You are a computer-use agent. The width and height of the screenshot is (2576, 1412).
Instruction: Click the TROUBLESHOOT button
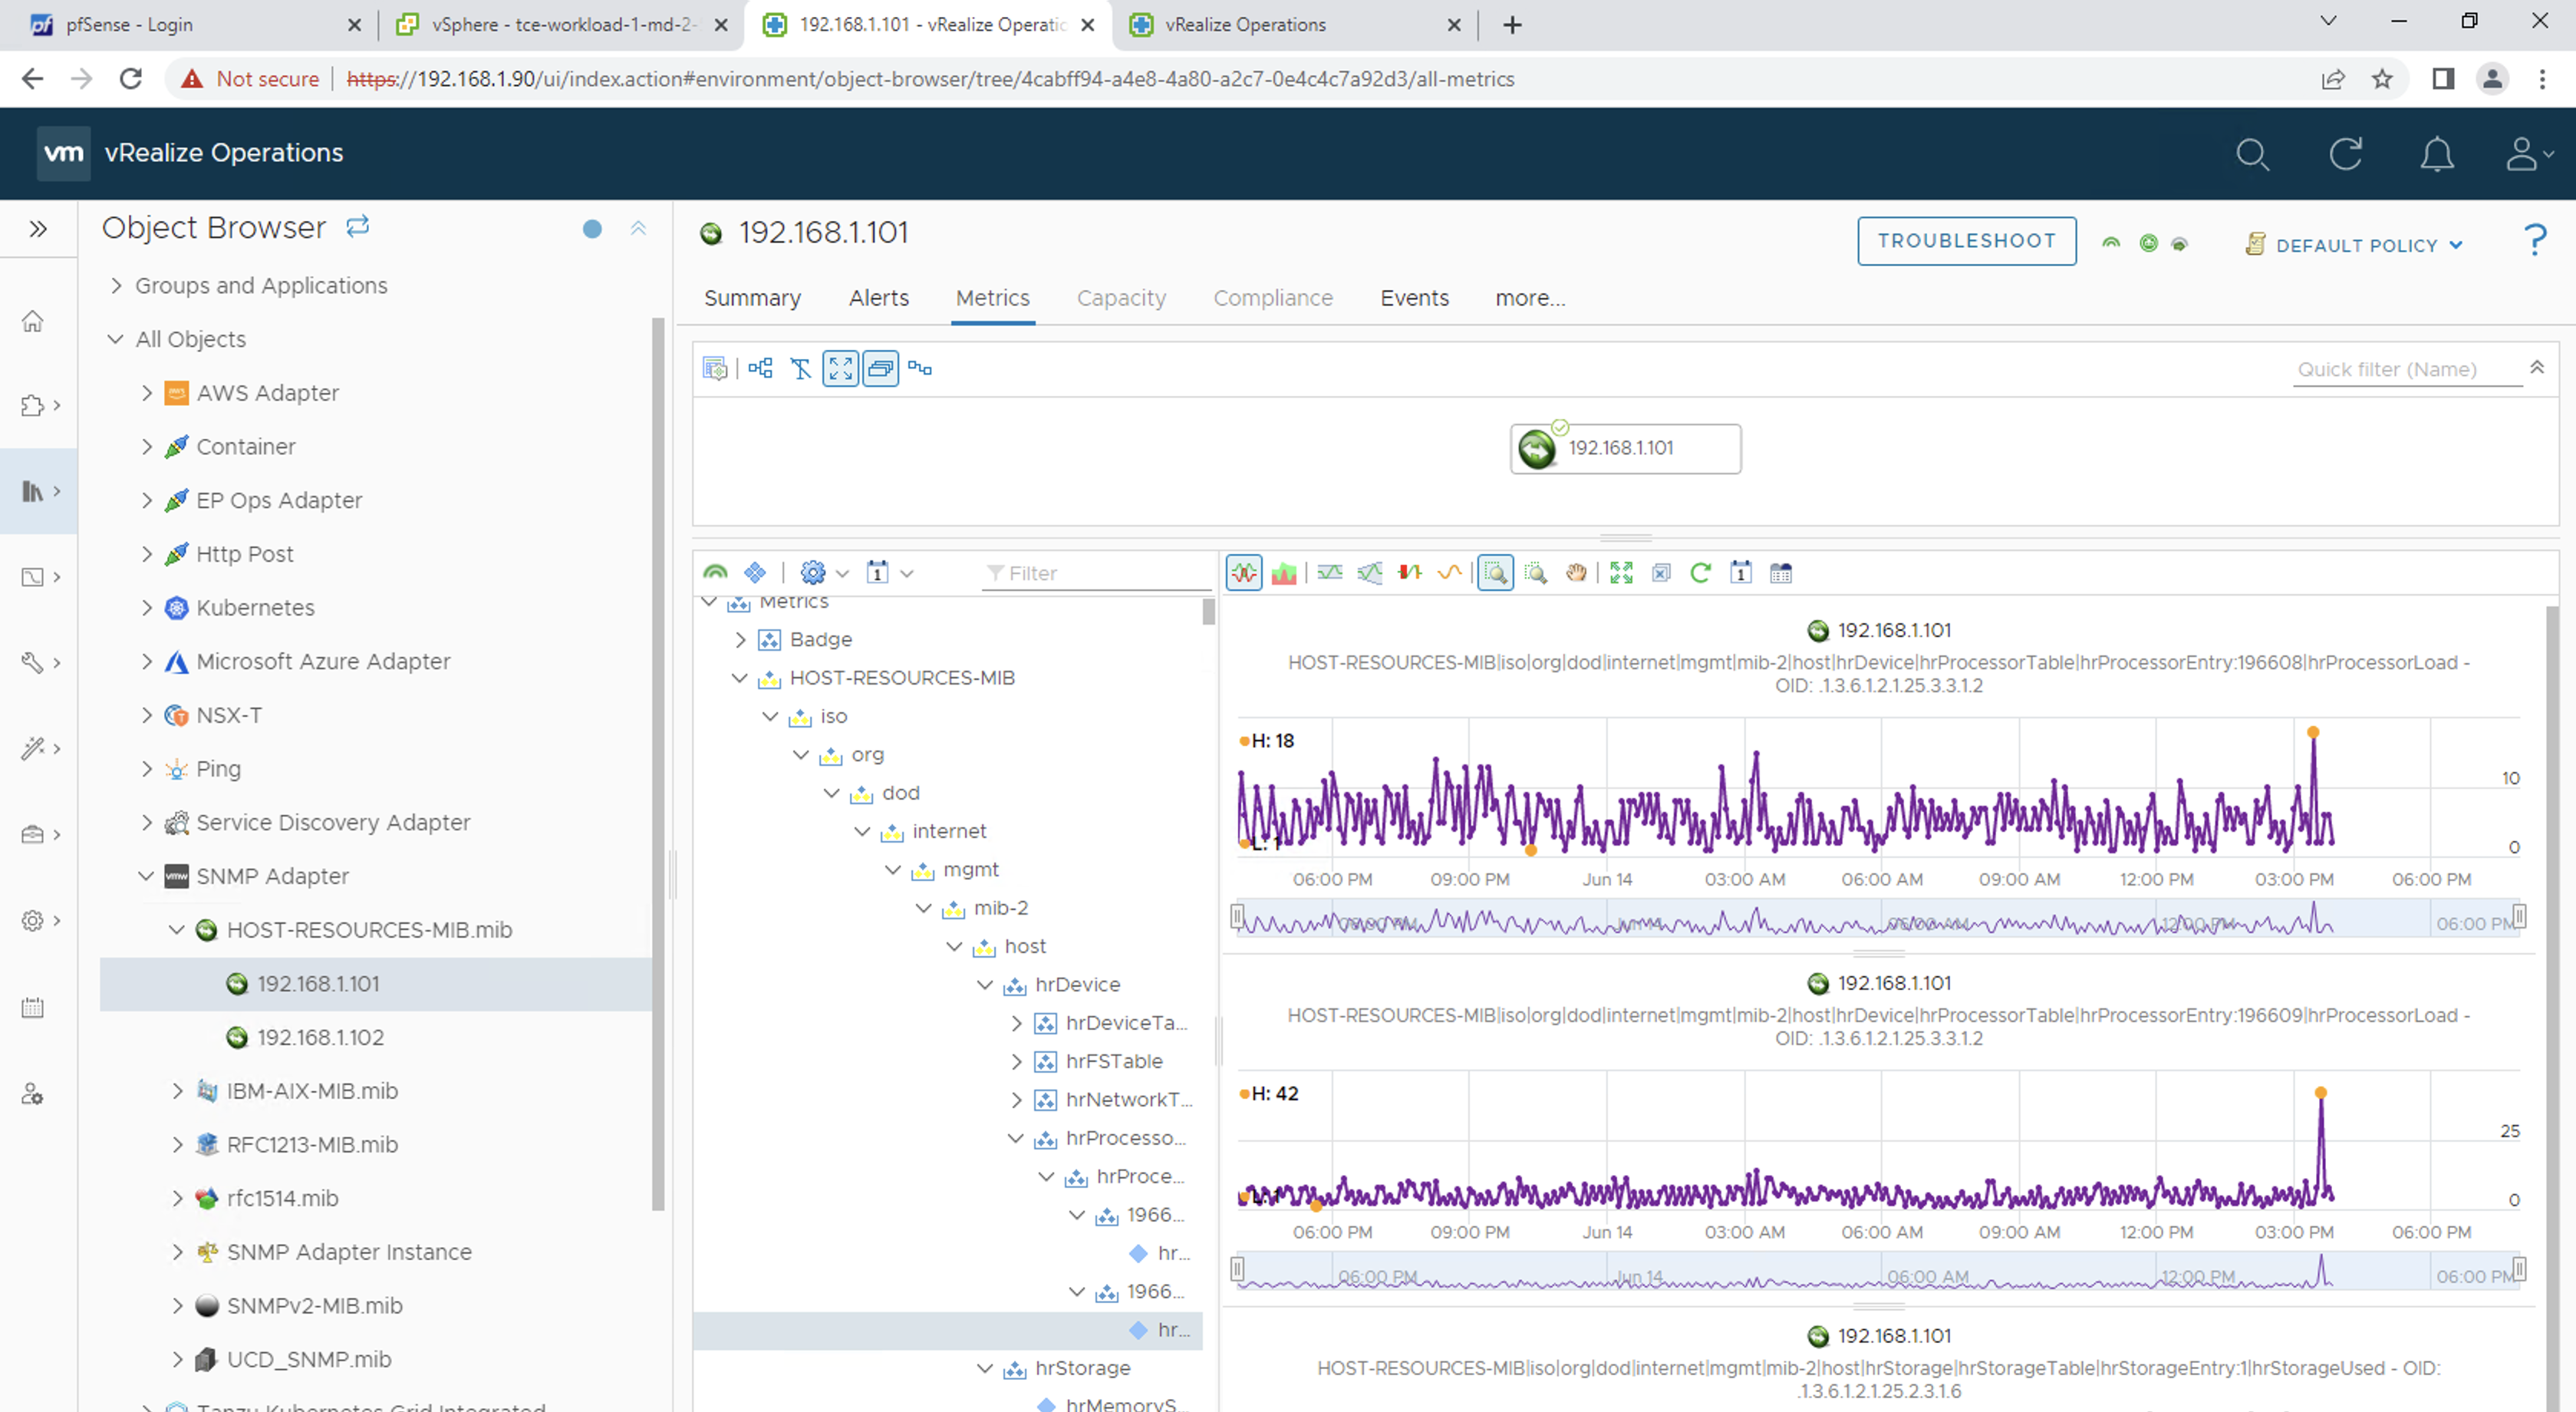[1966, 241]
